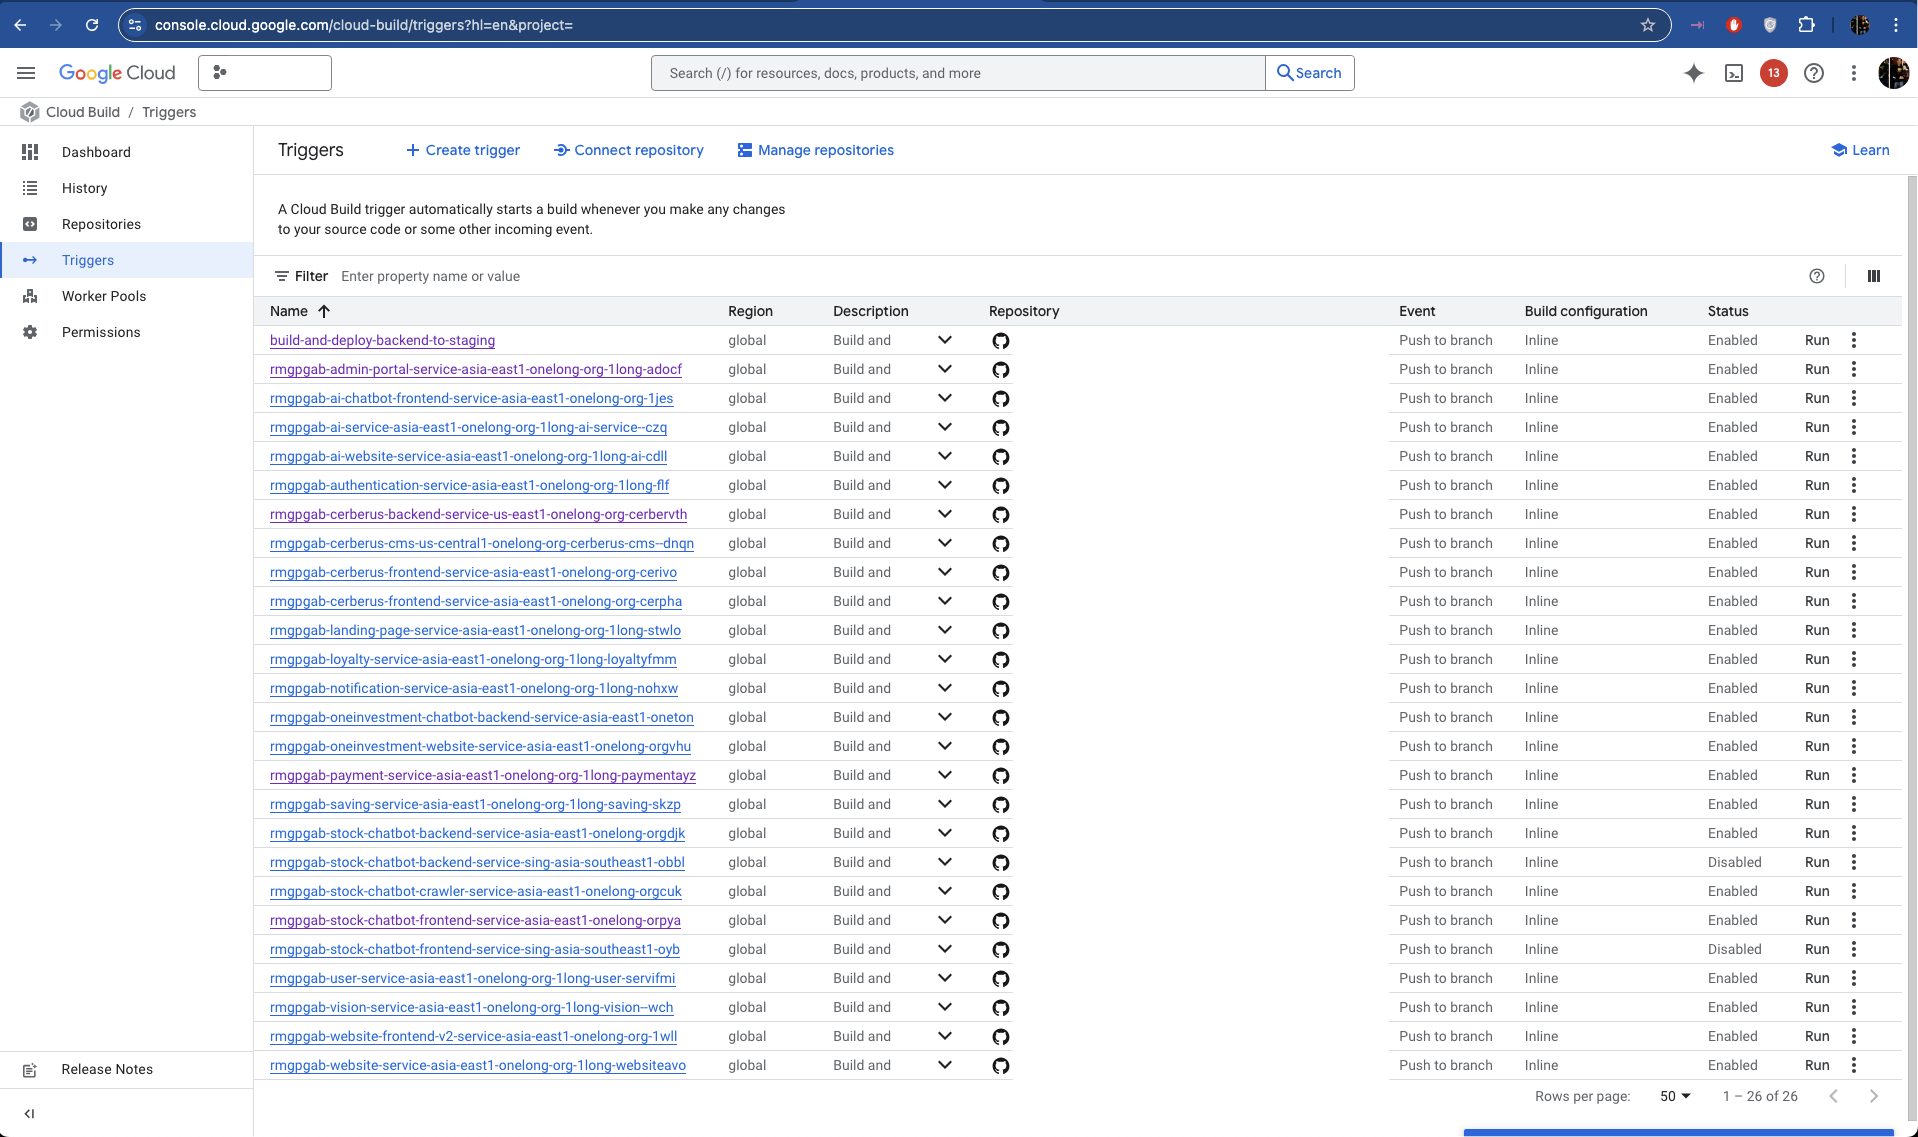Image resolution: width=1918 pixels, height=1137 pixels.
Task: Sort by the Name column header
Action: [x=300, y=311]
